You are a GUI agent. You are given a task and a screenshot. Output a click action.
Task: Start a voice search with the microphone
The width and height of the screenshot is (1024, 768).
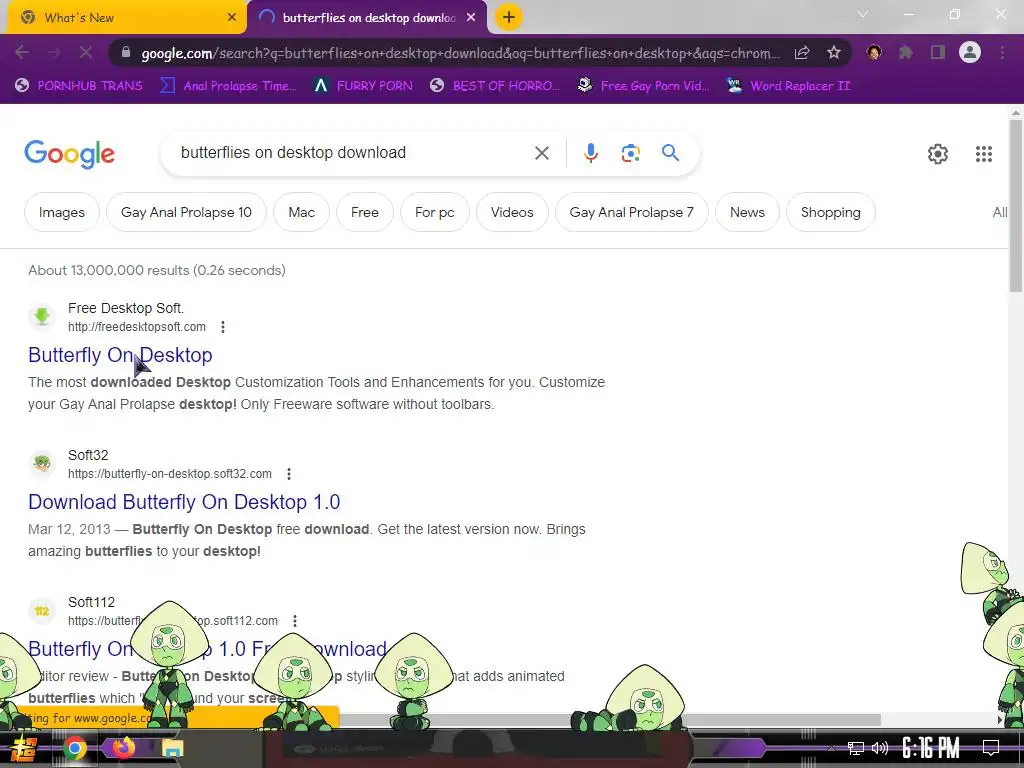click(590, 153)
